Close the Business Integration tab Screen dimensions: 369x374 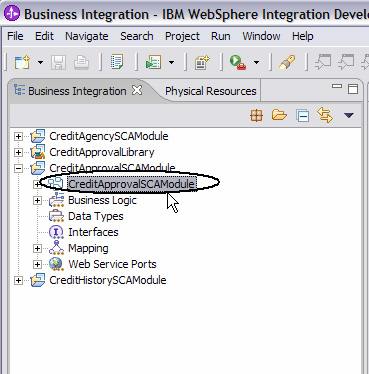[137, 90]
